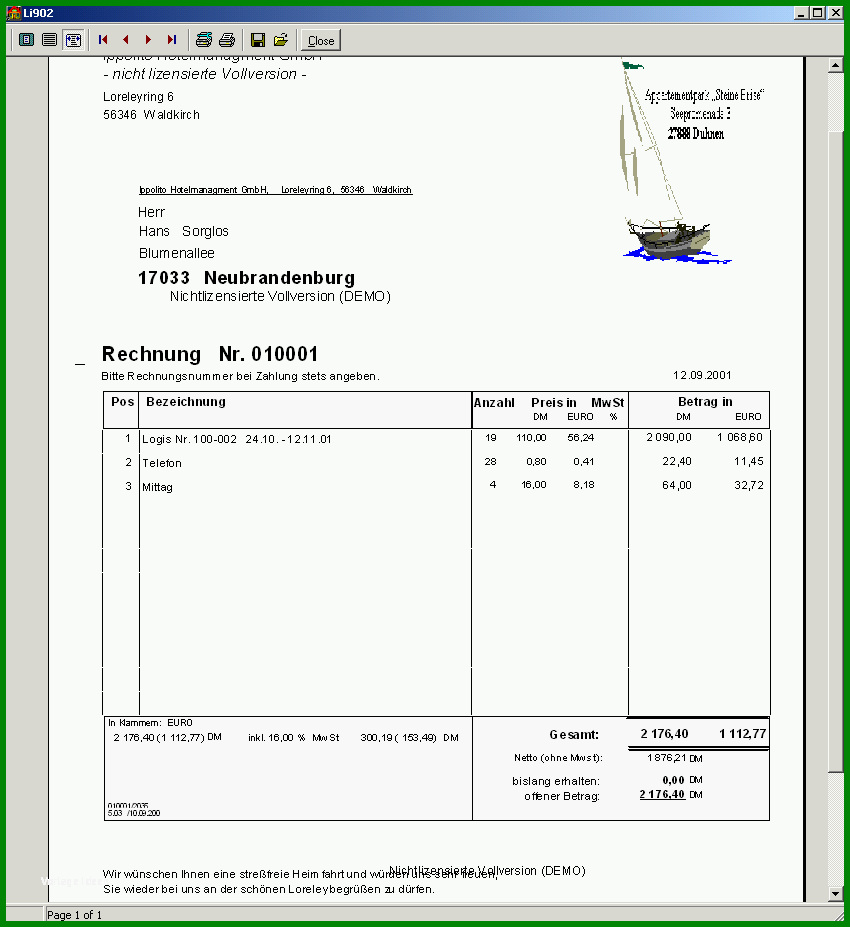
Task: Toggle the fit-to-page-width view icon
Action: 73,40
